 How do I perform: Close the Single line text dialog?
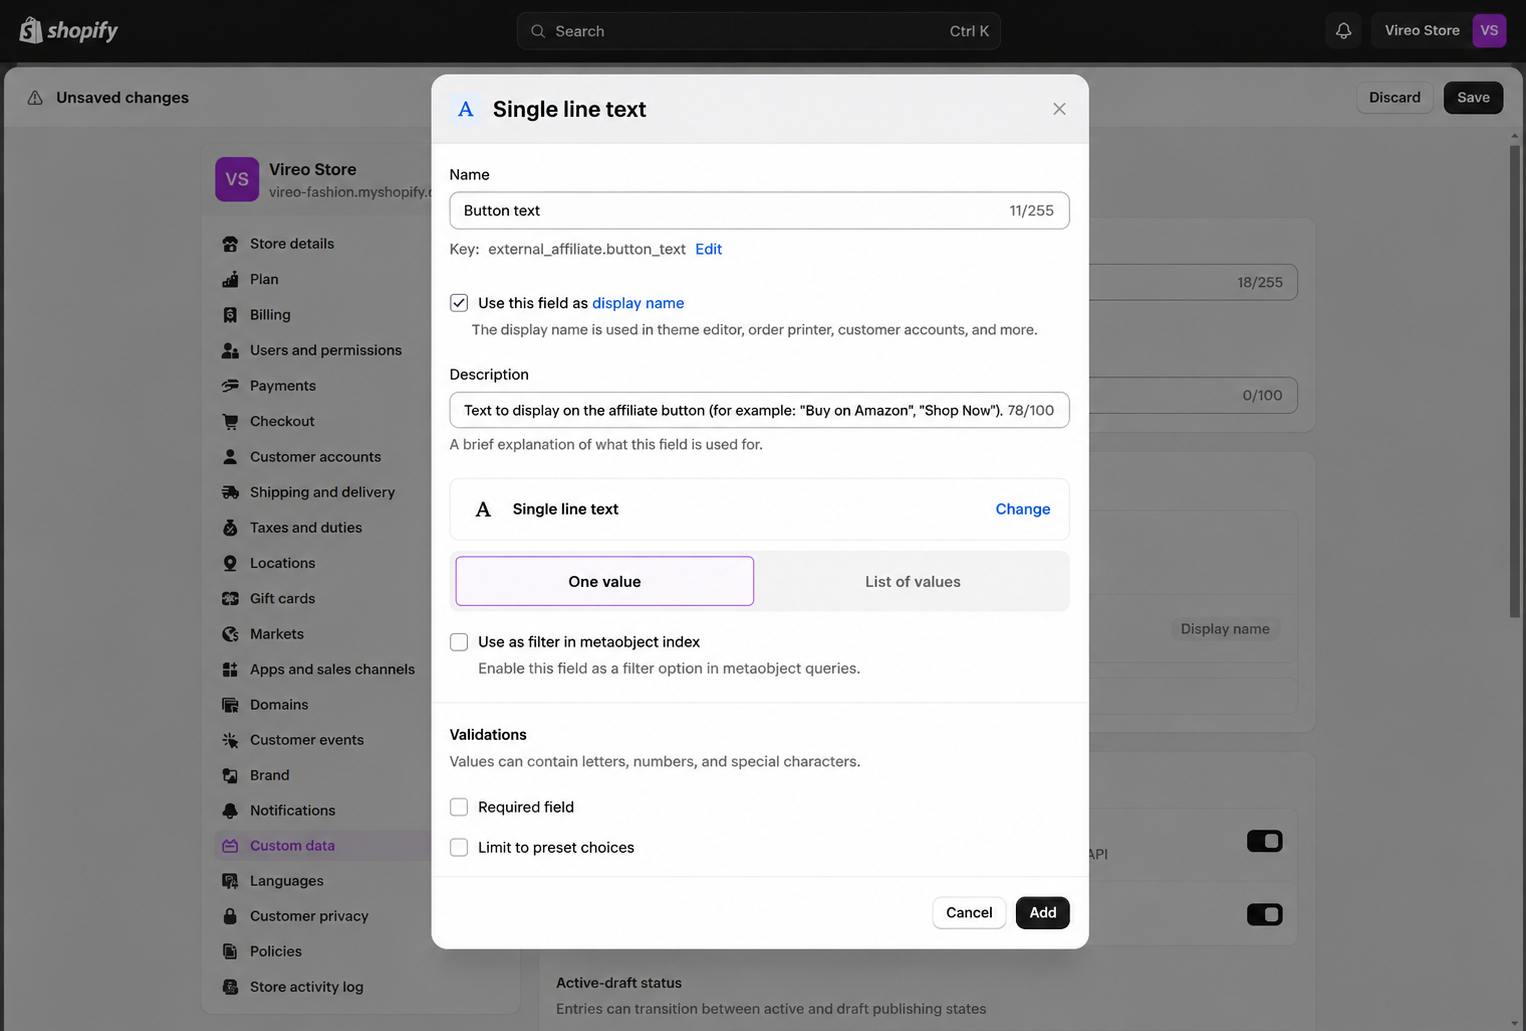tap(1059, 109)
